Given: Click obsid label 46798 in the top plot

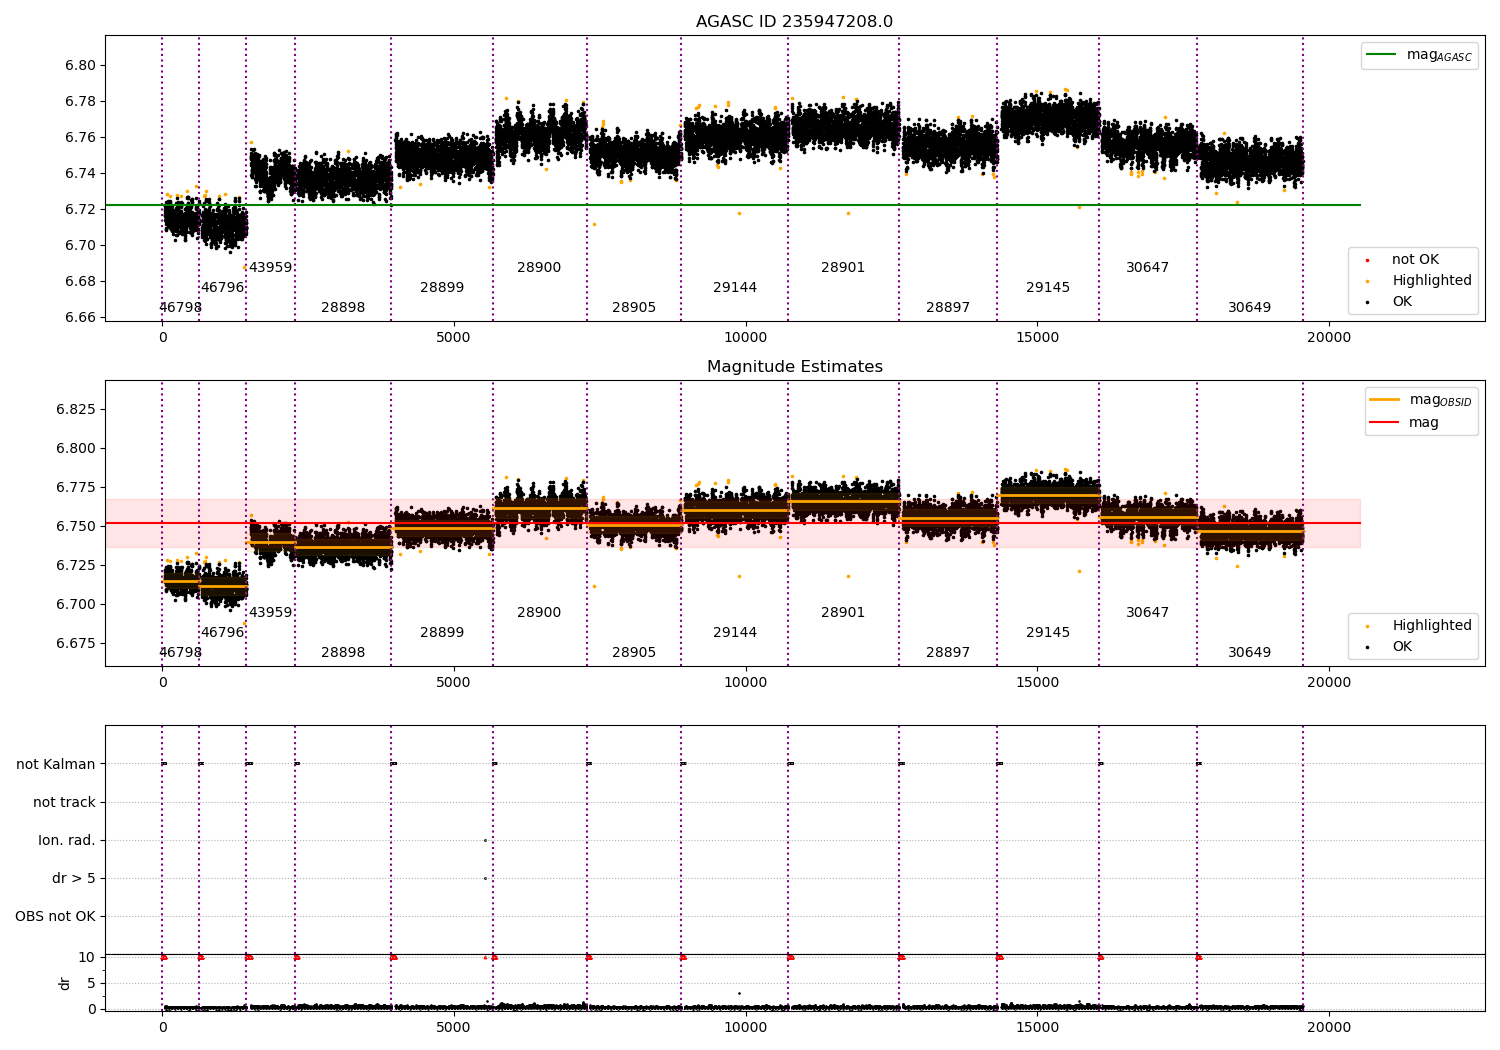Looking at the screenshot, I should [x=180, y=308].
